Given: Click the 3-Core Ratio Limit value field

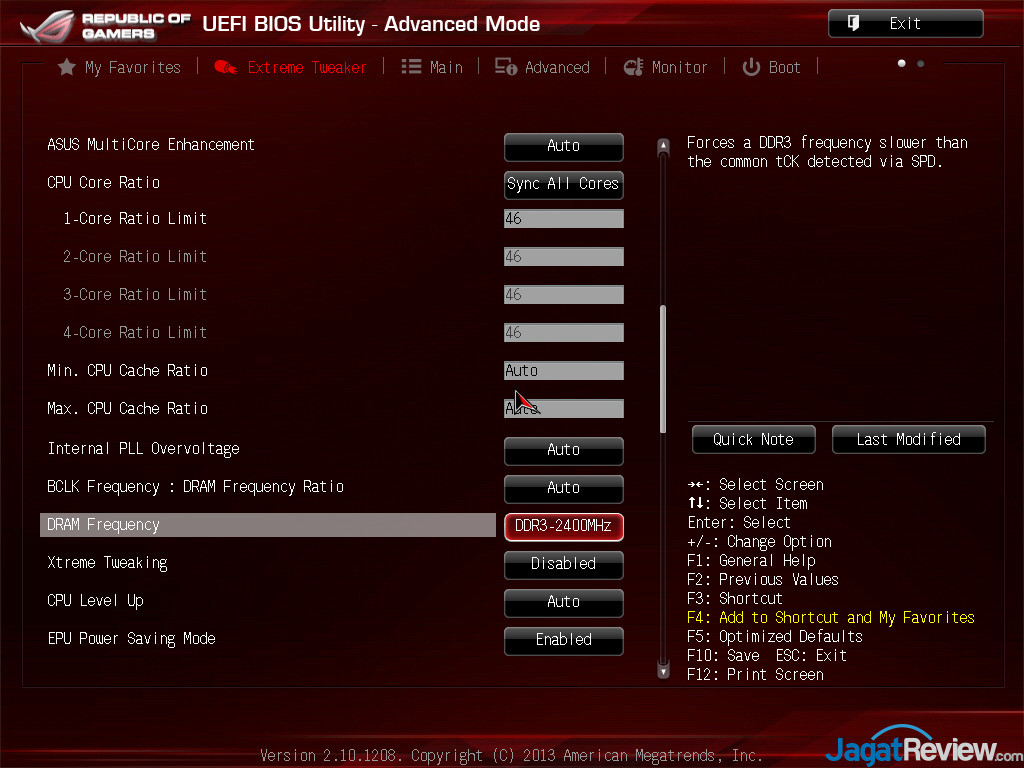Looking at the screenshot, I should point(564,295).
